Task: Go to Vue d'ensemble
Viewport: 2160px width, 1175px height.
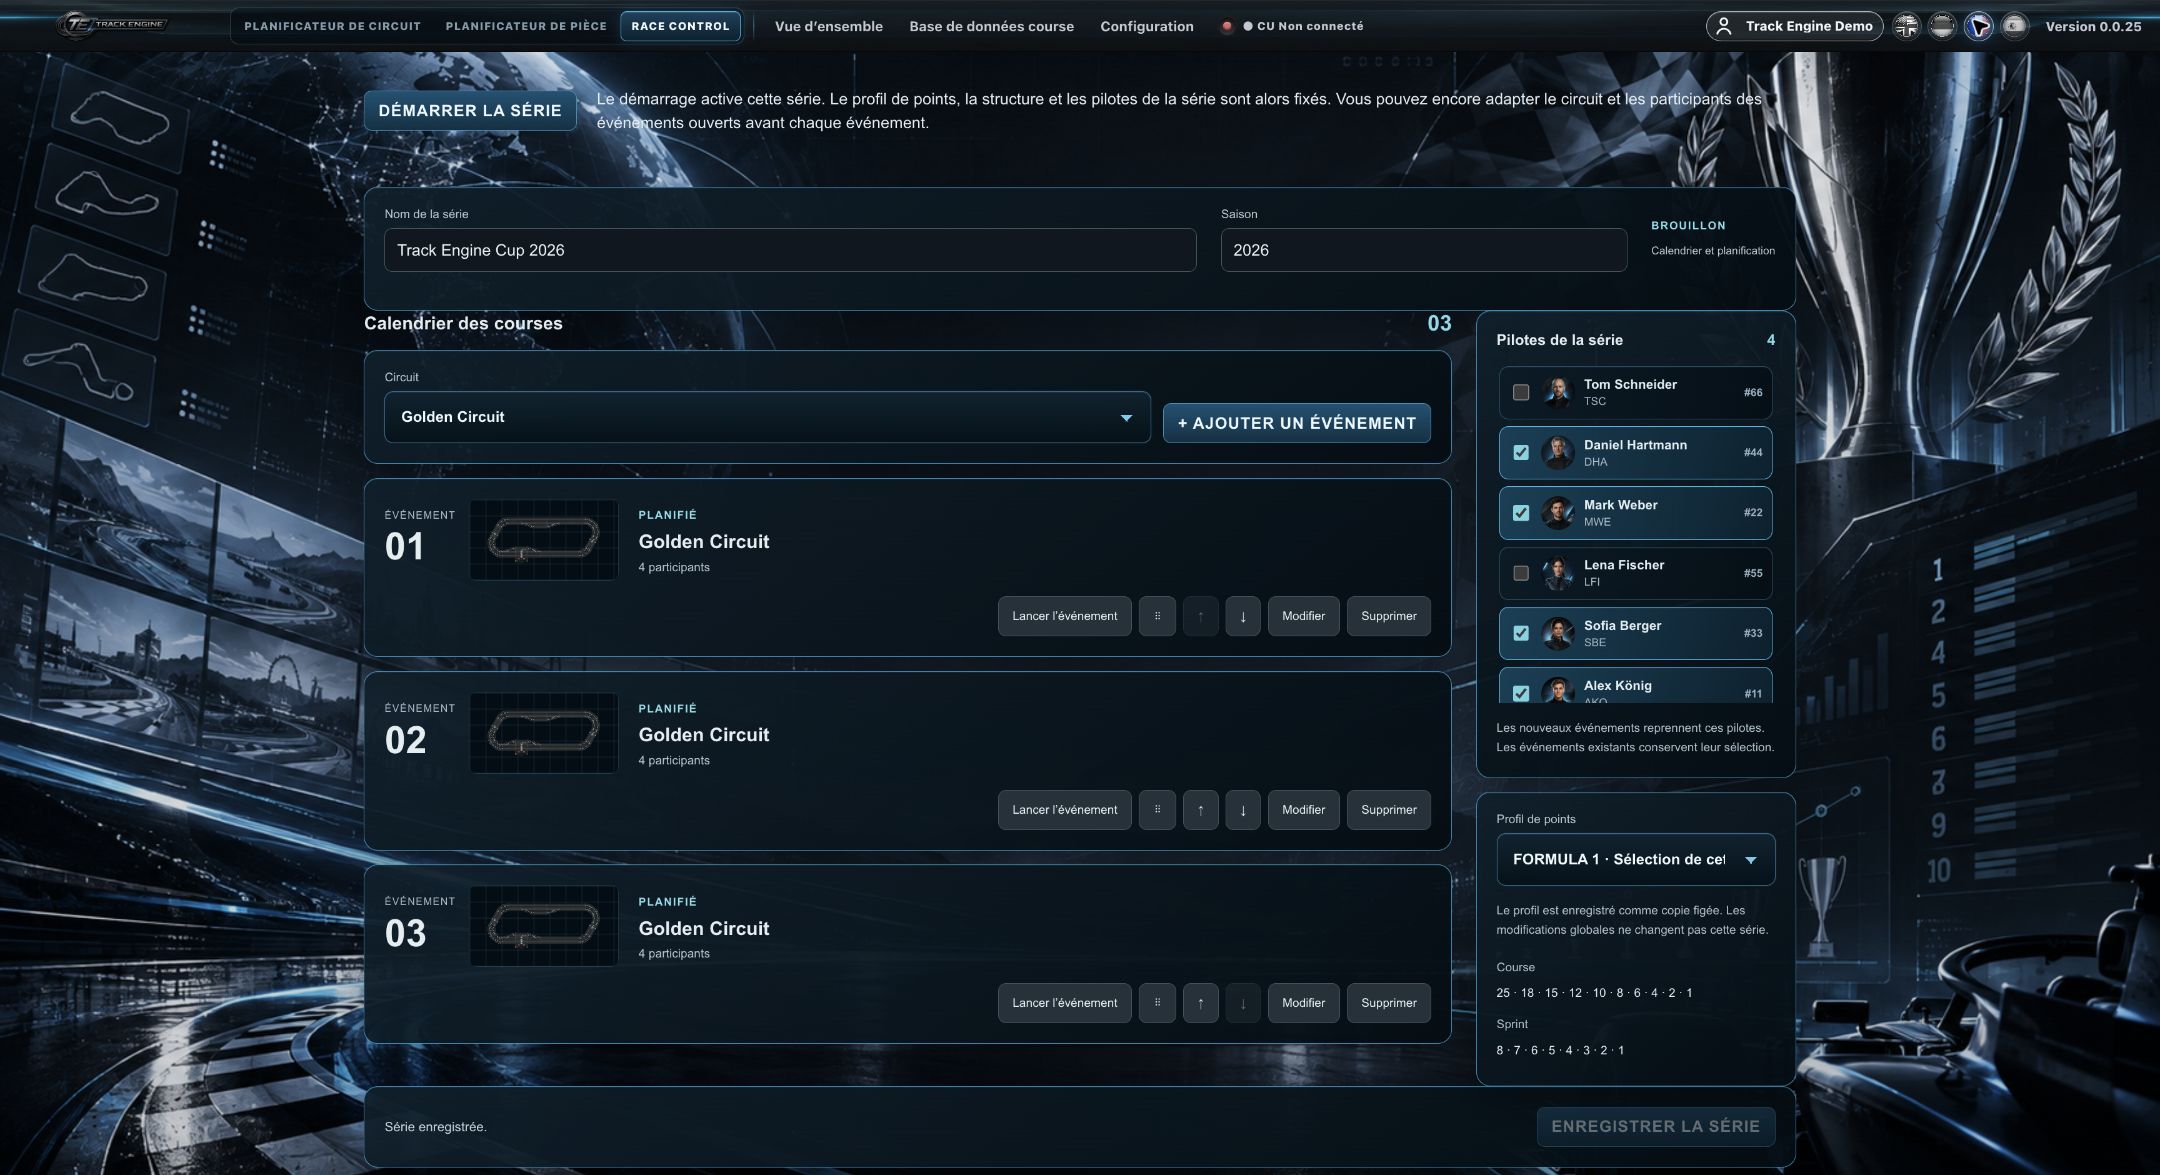Action: [x=828, y=26]
